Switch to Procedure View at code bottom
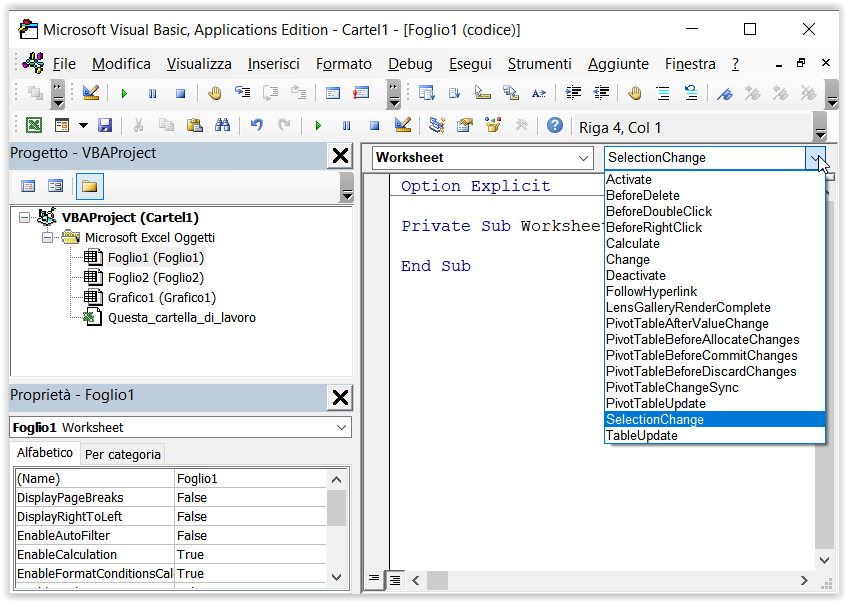The width and height of the screenshot is (847, 602). tap(374, 579)
